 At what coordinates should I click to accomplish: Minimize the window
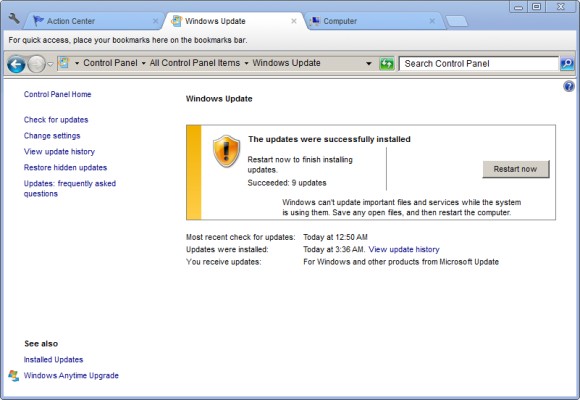tap(518, 7)
